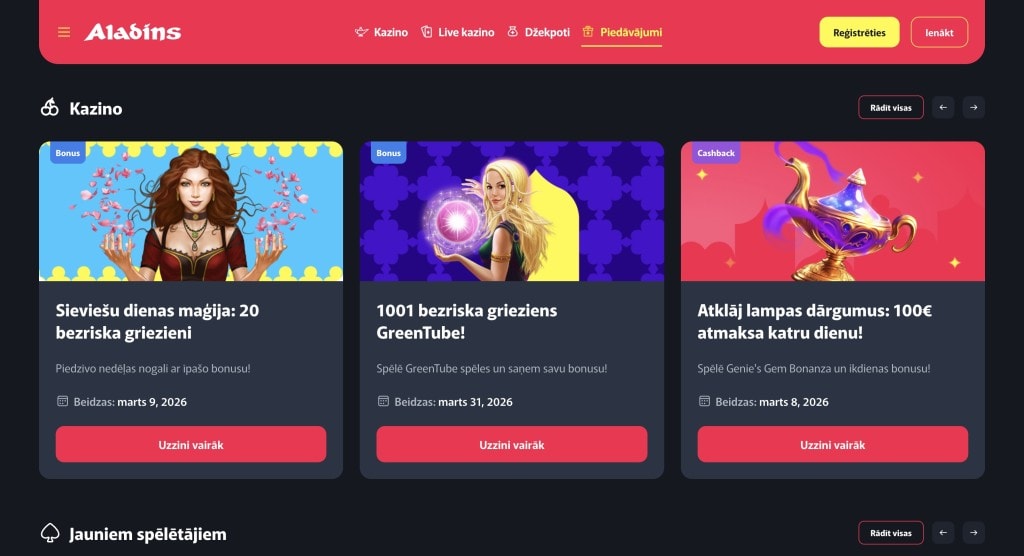The height and width of the screenshot is (556, 1024).
Task: Show previous Jauniem spēlētājiem offers arrow
Action: [x=943, y=532]
